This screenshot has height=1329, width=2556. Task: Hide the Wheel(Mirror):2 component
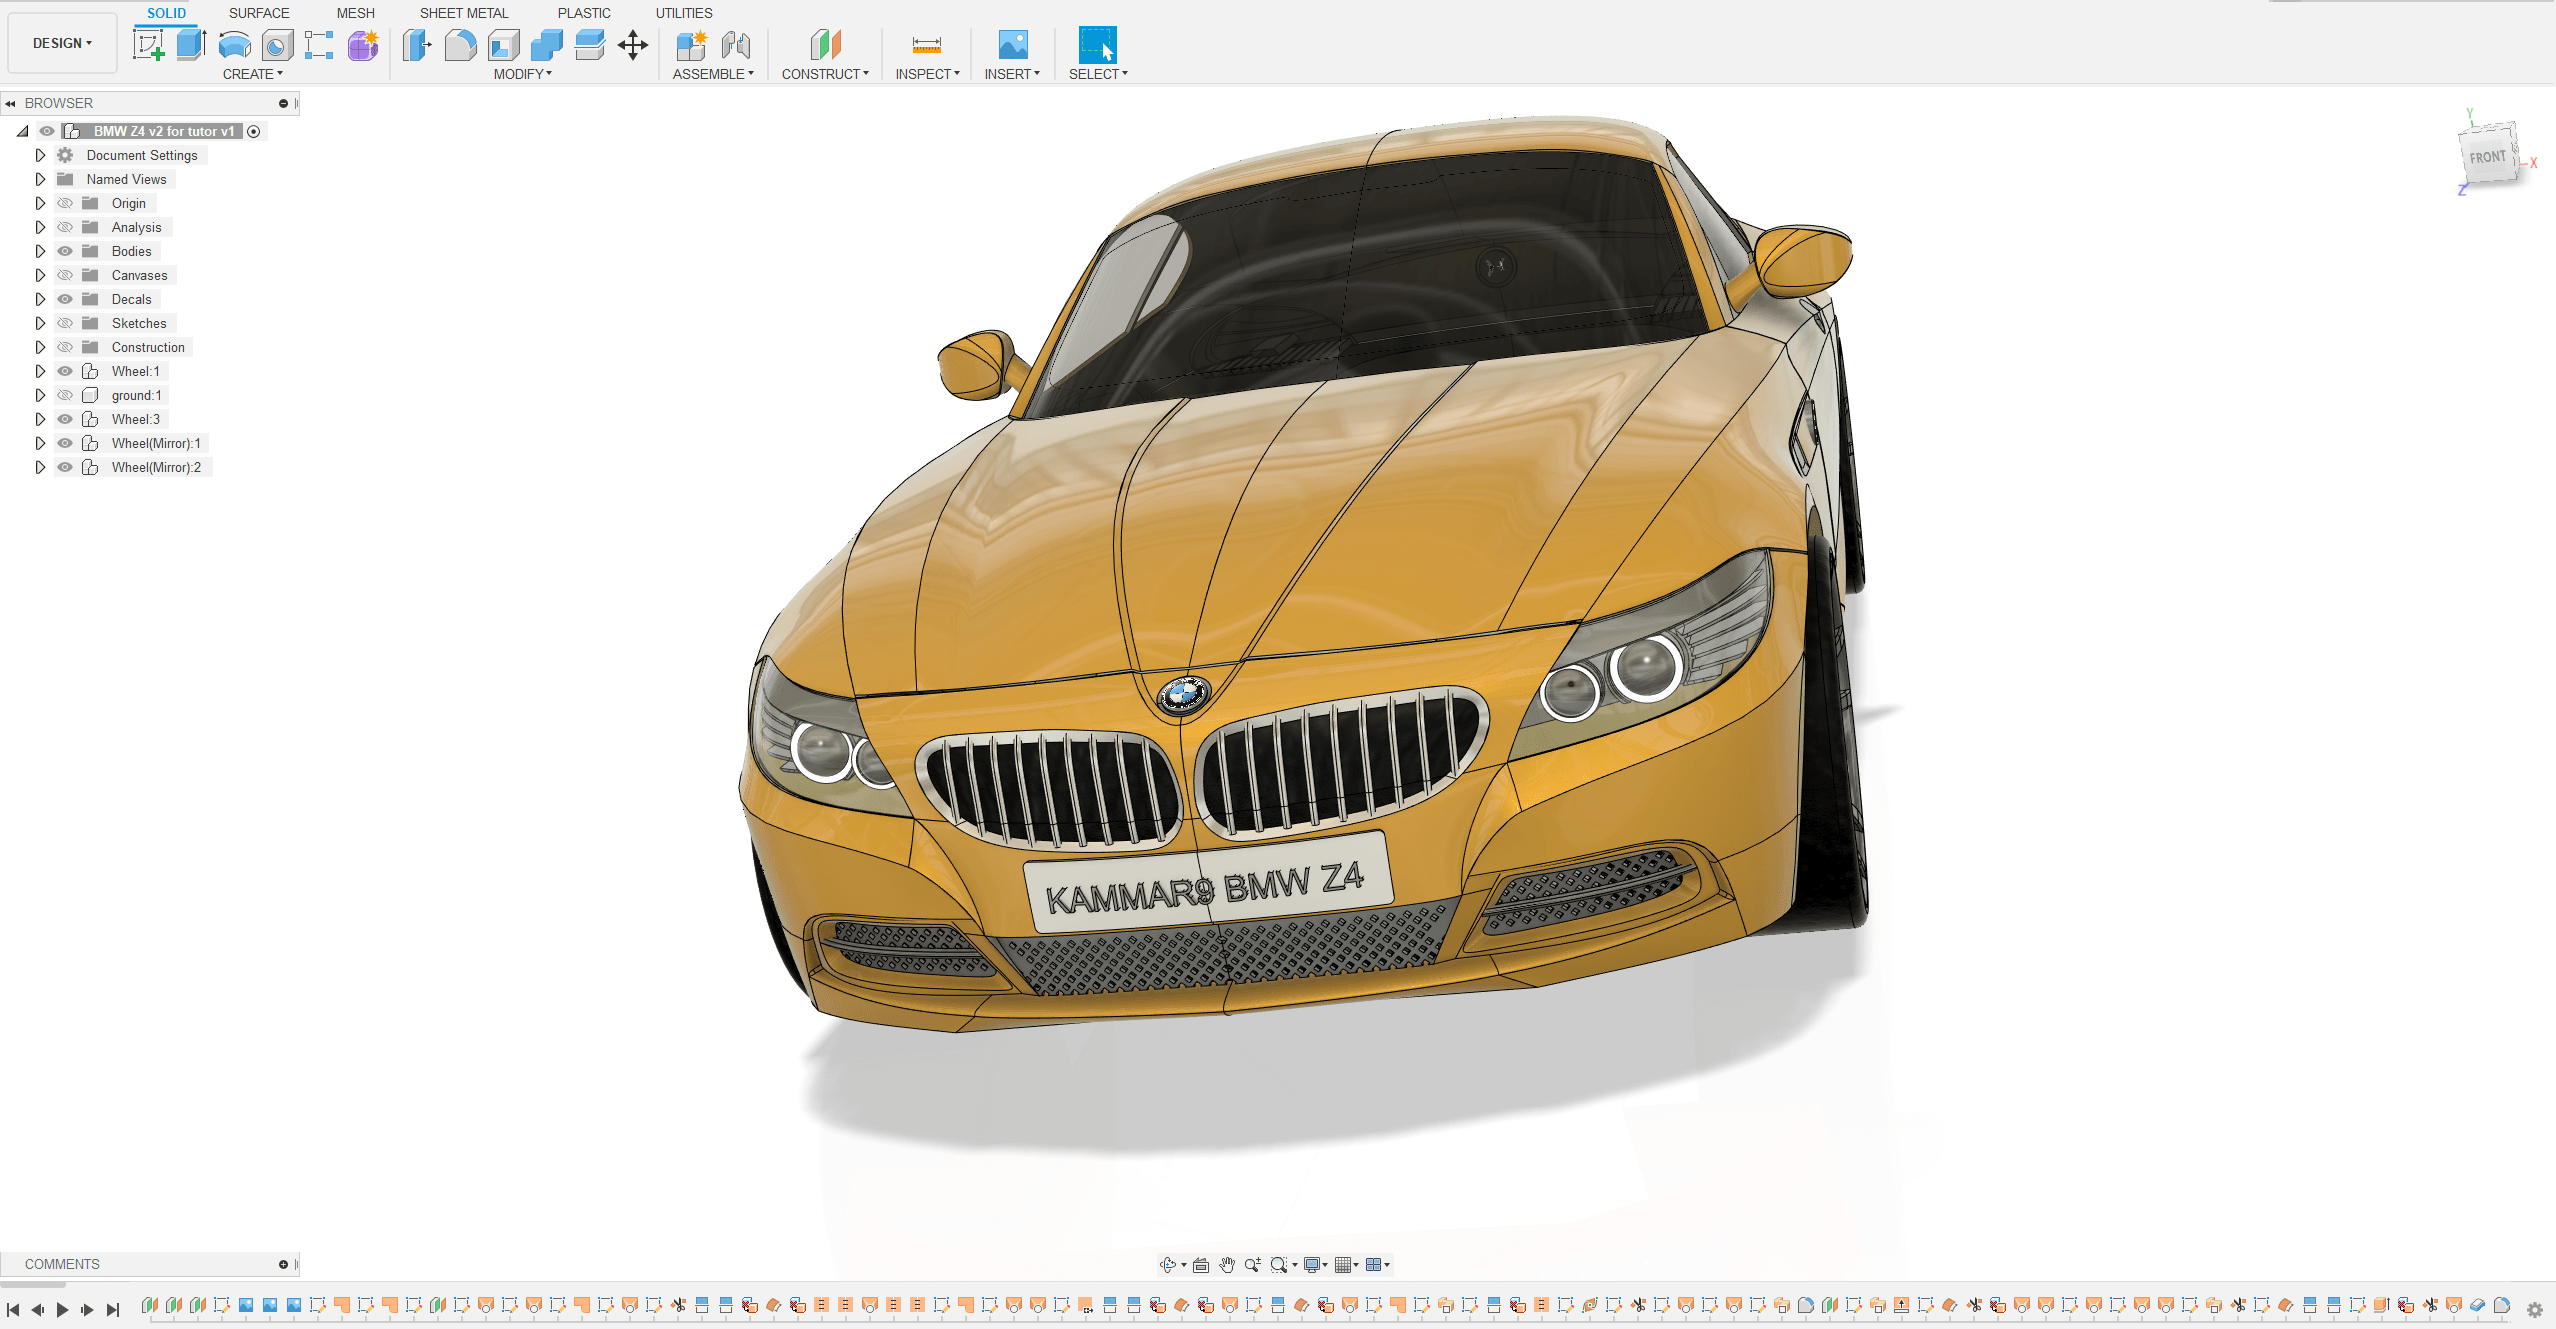pos(65,467)
